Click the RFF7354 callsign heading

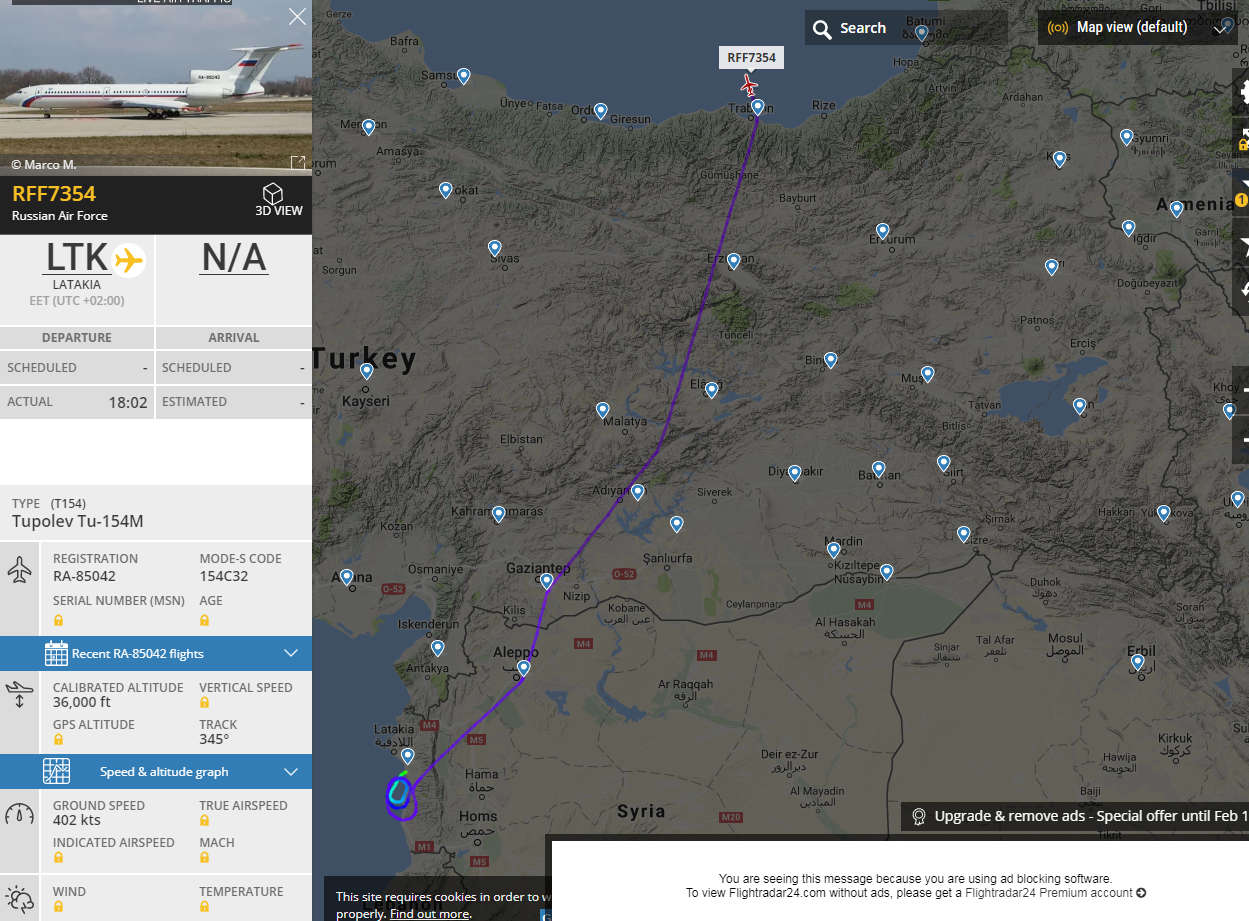[x=54, y=193]
